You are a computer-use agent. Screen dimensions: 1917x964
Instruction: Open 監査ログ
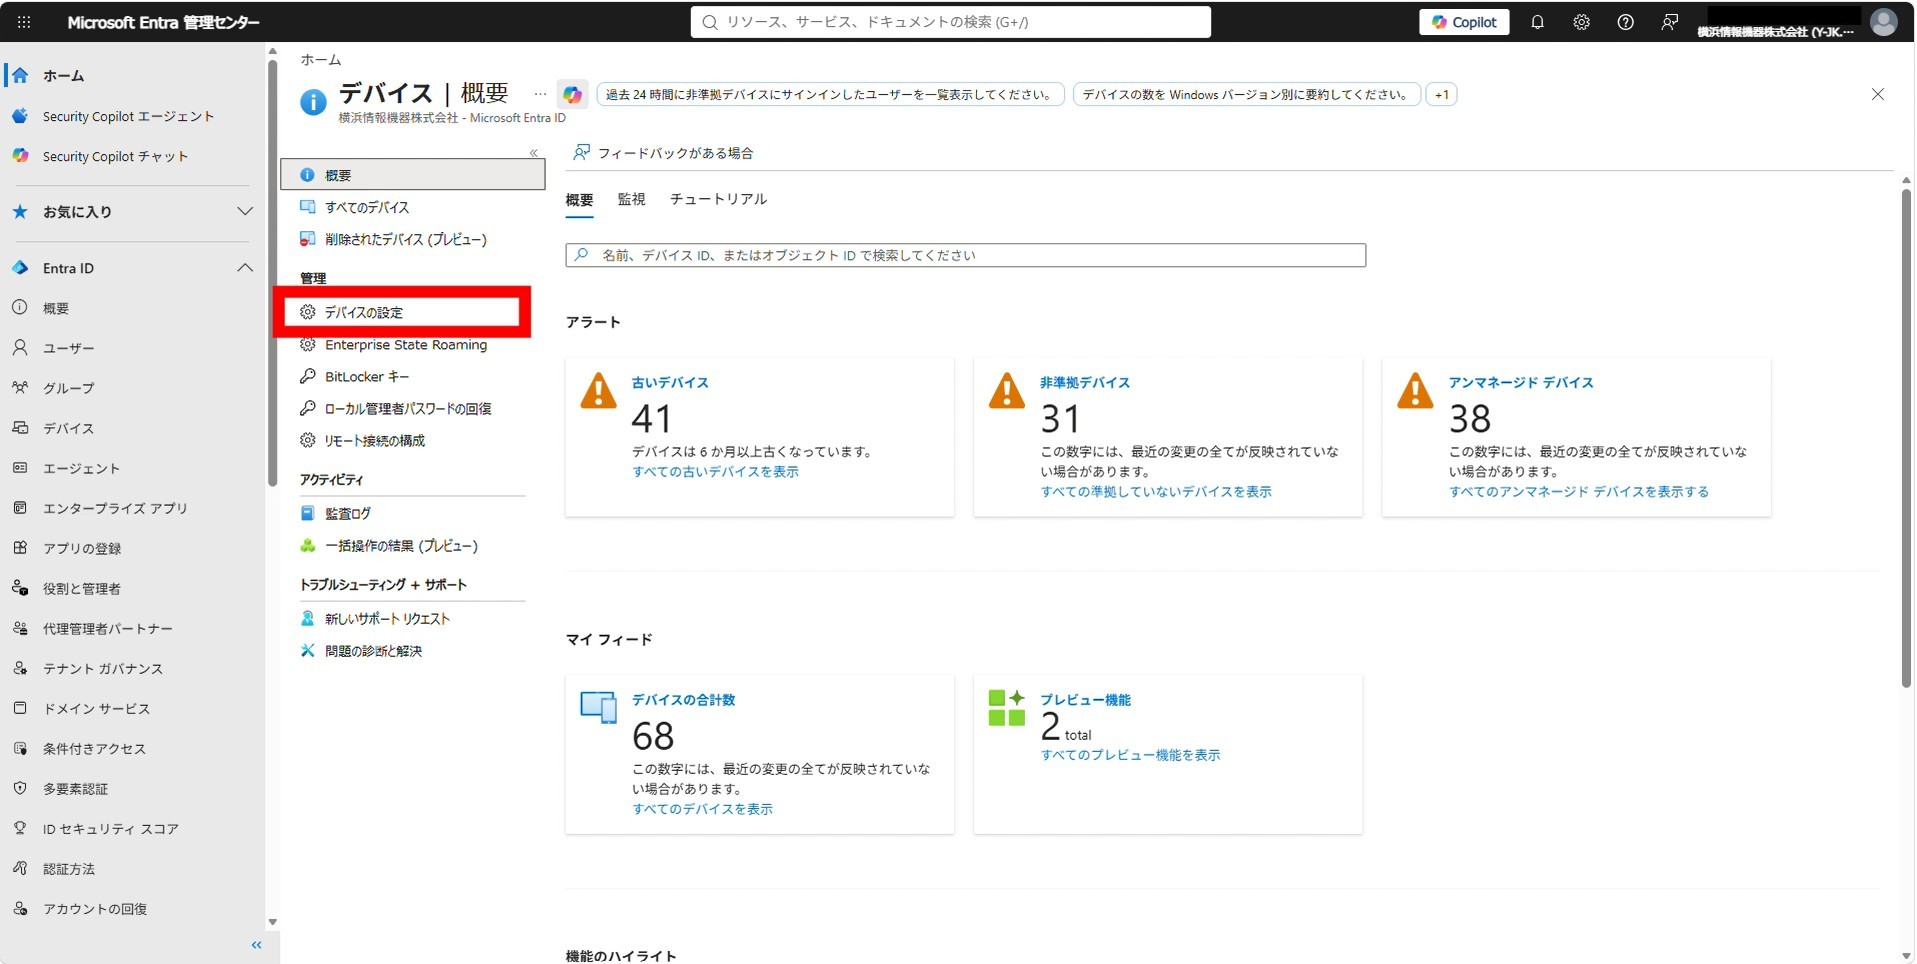[x=348, y=513]
